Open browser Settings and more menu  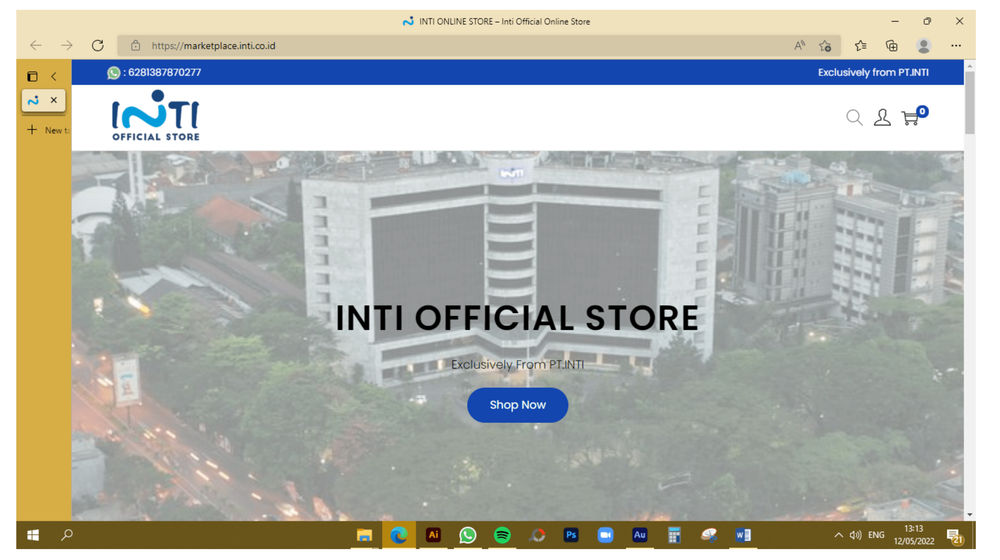955,45
